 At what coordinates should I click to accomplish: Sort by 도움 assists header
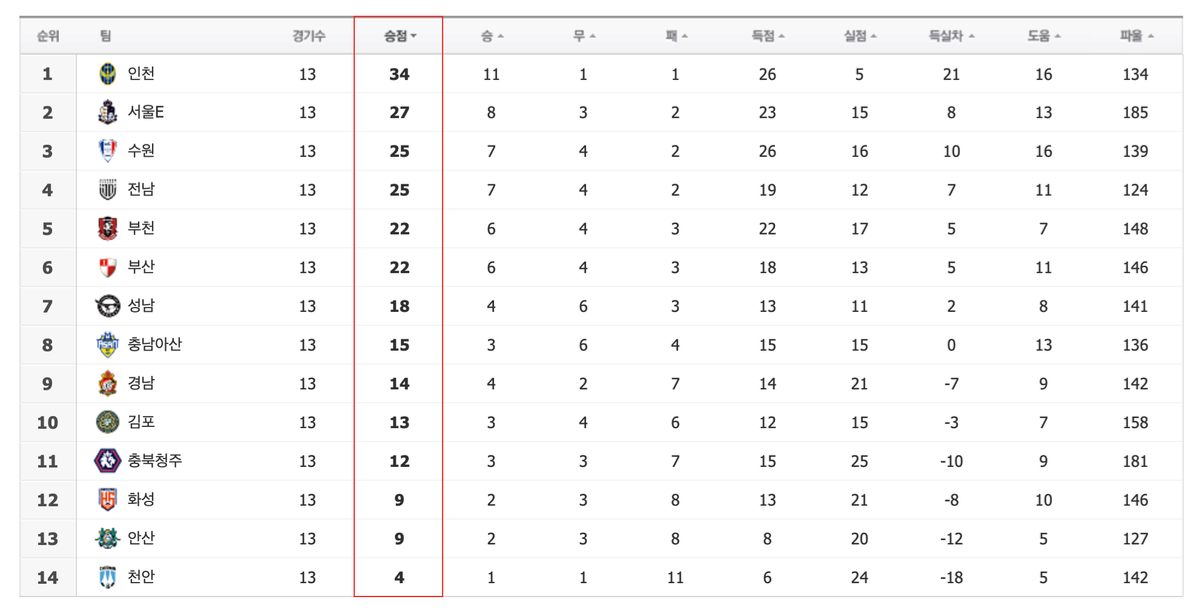(x=1043, y=36)
